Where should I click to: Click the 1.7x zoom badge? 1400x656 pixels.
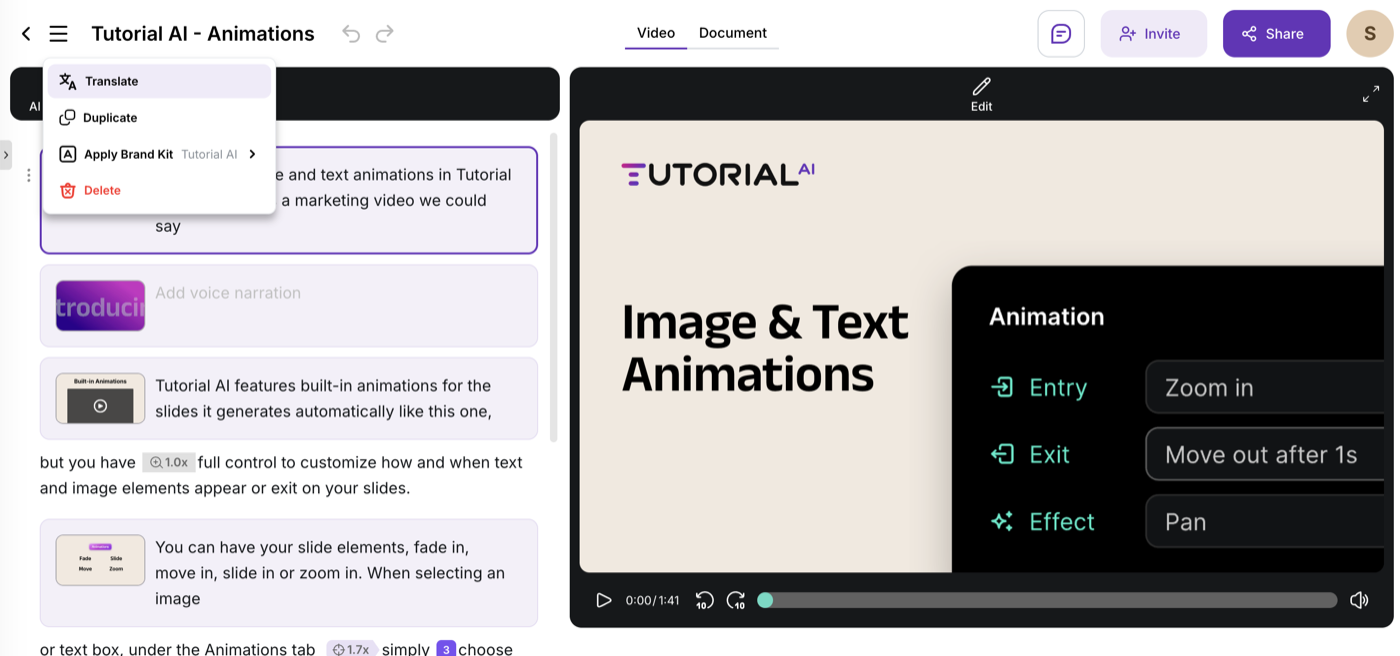point(351,649)
